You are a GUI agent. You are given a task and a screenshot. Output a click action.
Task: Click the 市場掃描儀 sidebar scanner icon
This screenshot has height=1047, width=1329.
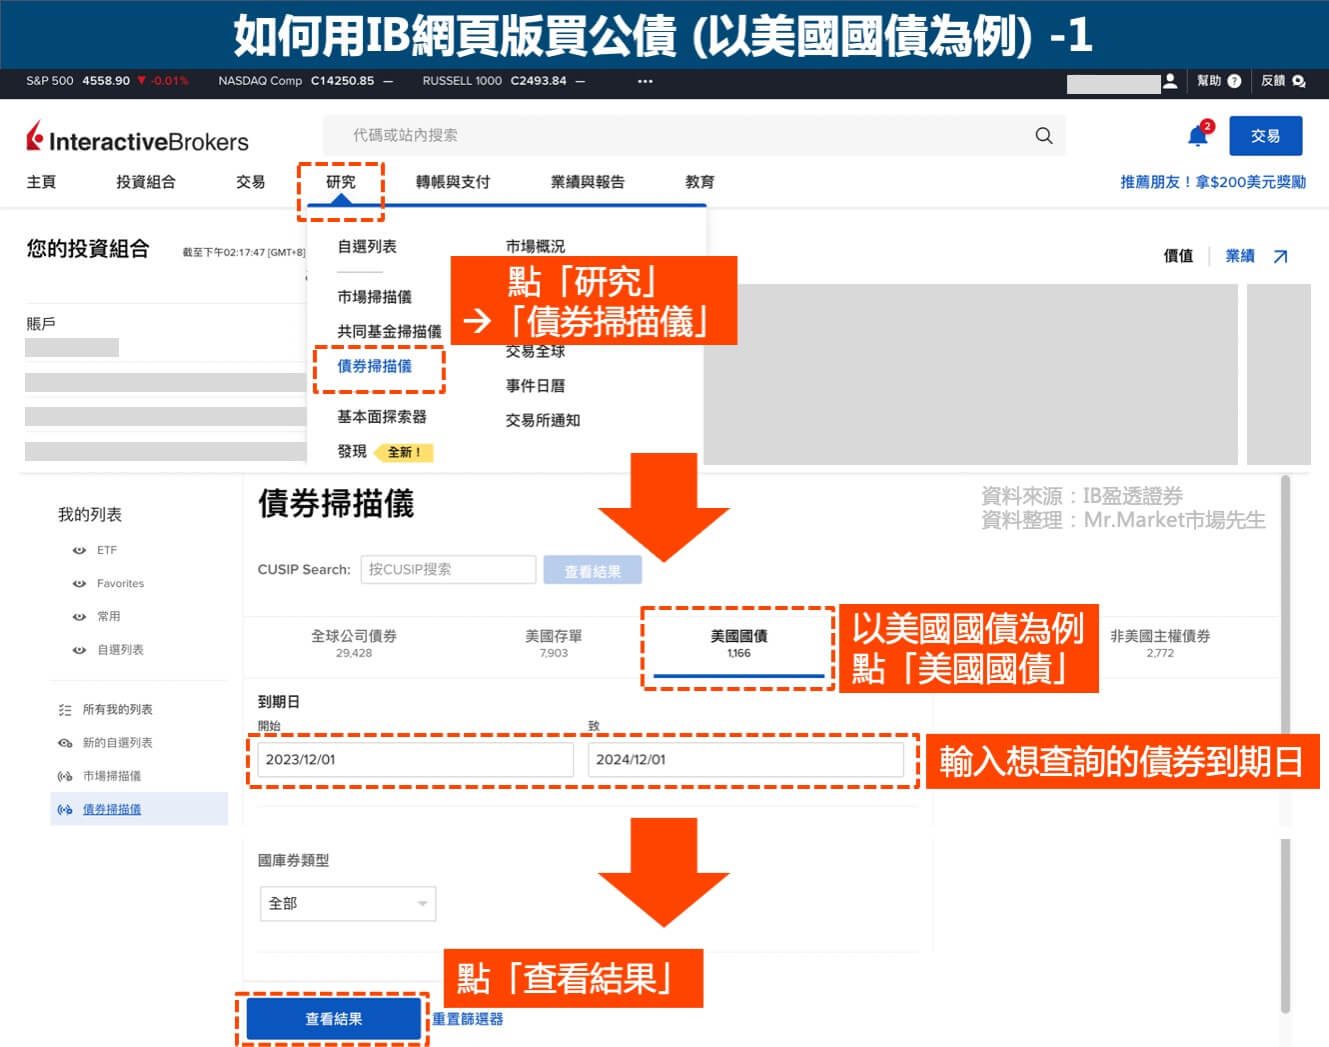(65, 776)
